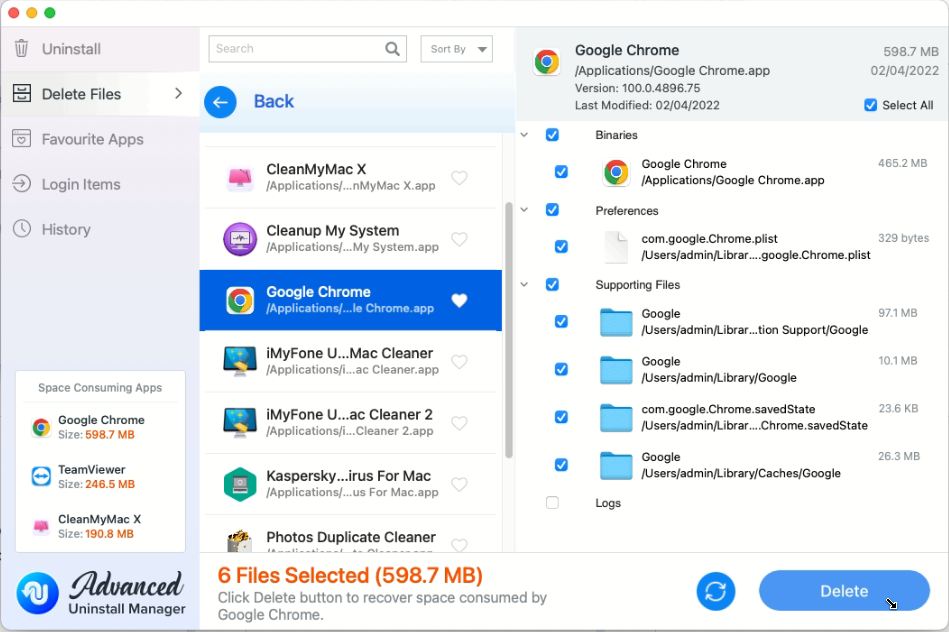The image size is (949, 632).
Task: Collapse the Supporting Files section
Action: pos(524,284)
